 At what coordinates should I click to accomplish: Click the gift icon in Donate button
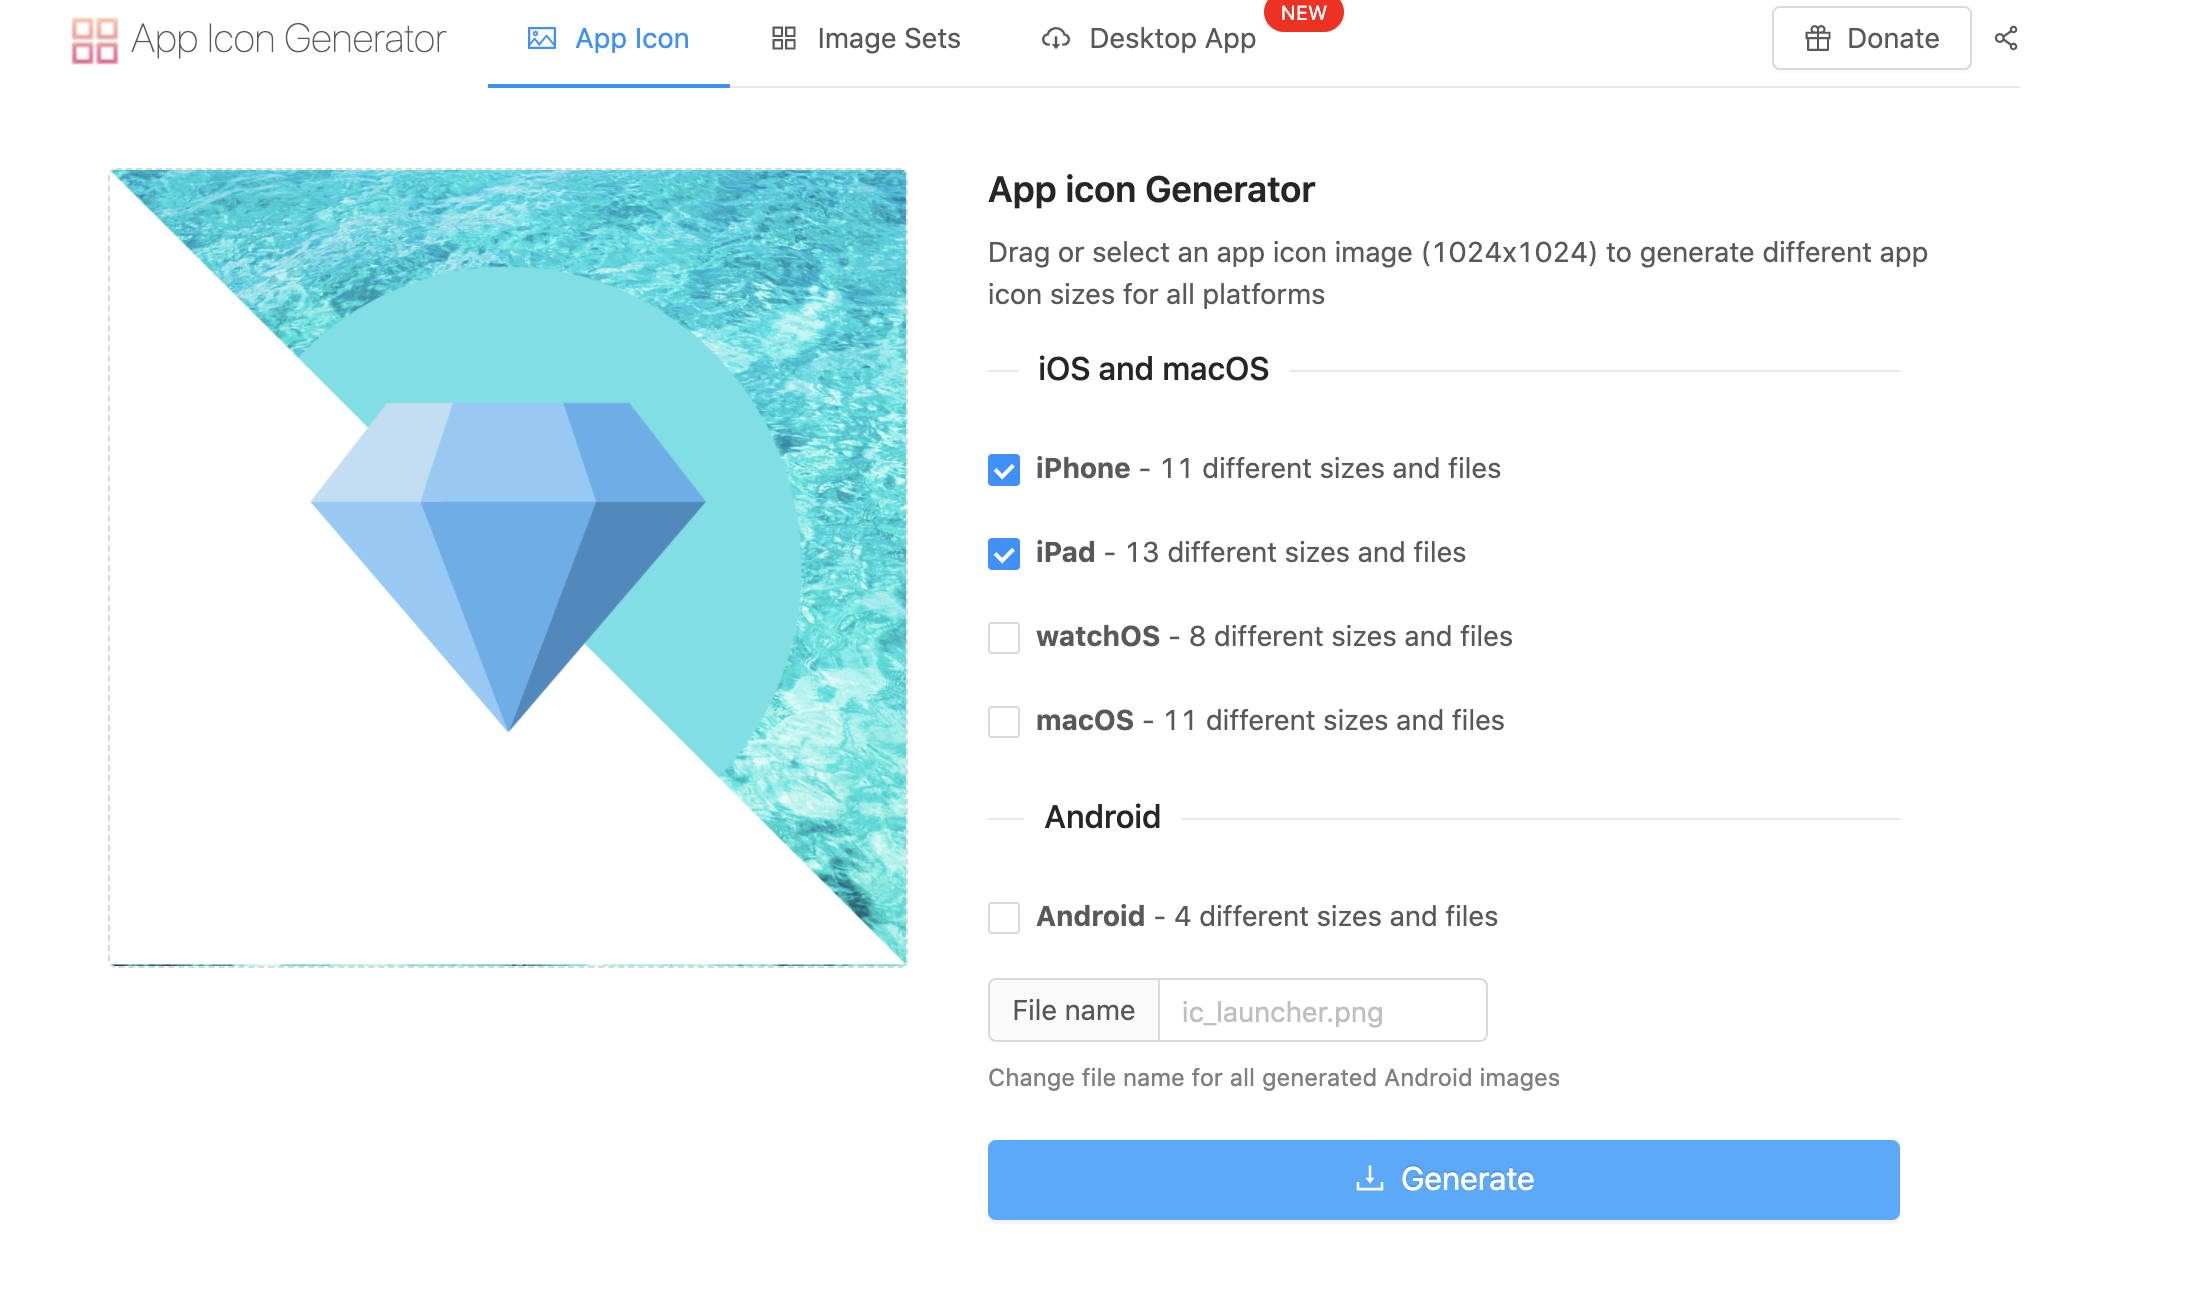1818,39
